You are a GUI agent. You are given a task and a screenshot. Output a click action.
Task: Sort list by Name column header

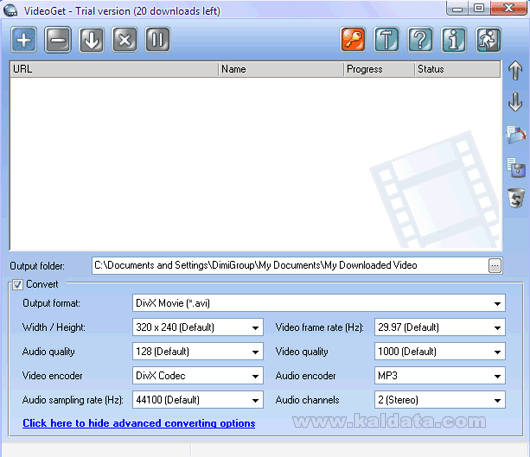coord(281,69)
